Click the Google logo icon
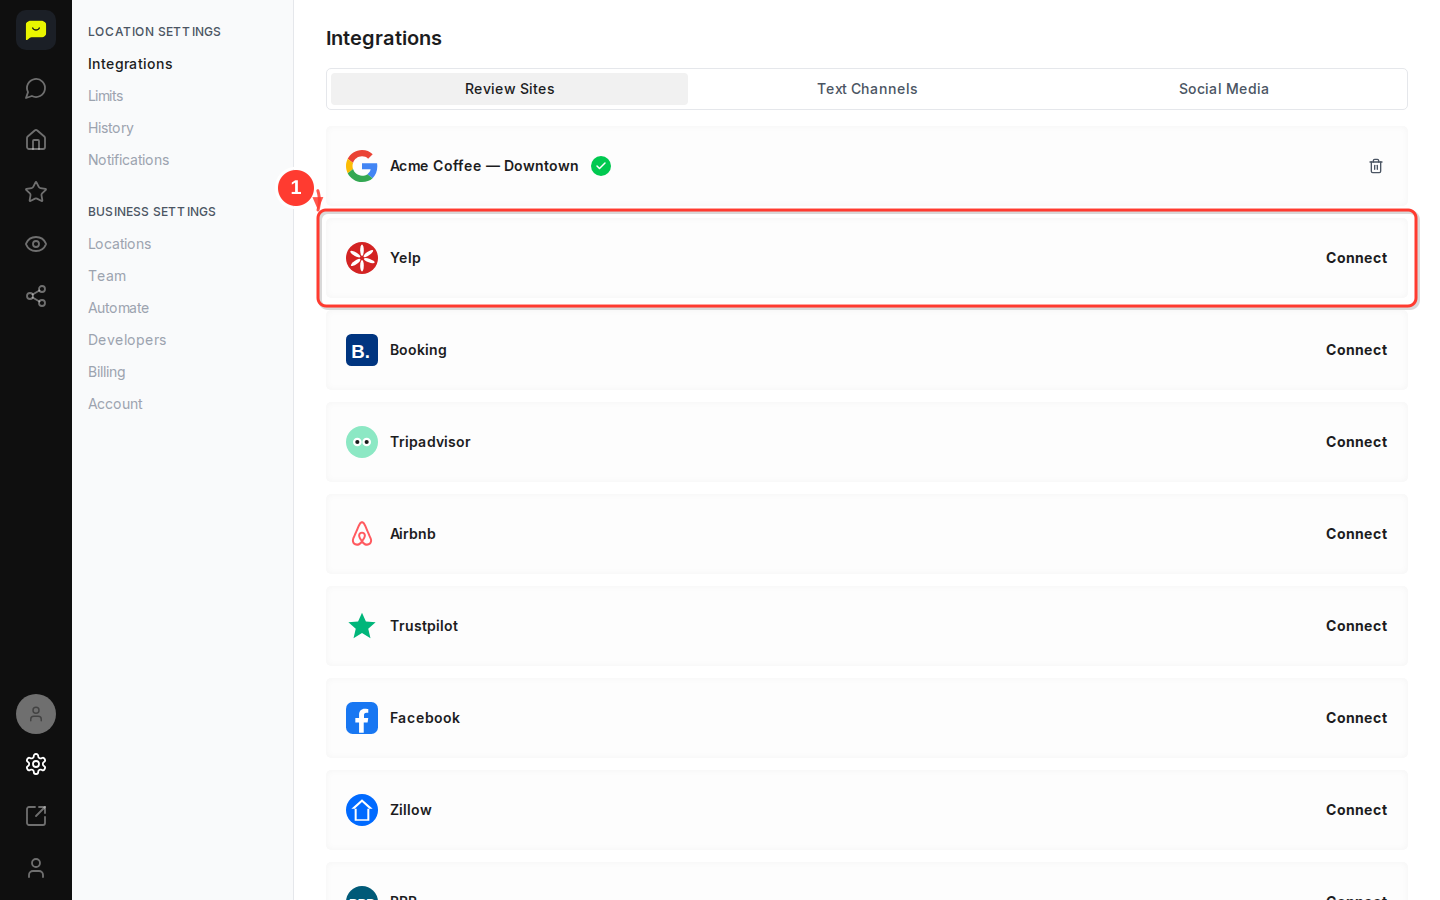This screenshot has height=900, width=1440. [x=362, y=166]
